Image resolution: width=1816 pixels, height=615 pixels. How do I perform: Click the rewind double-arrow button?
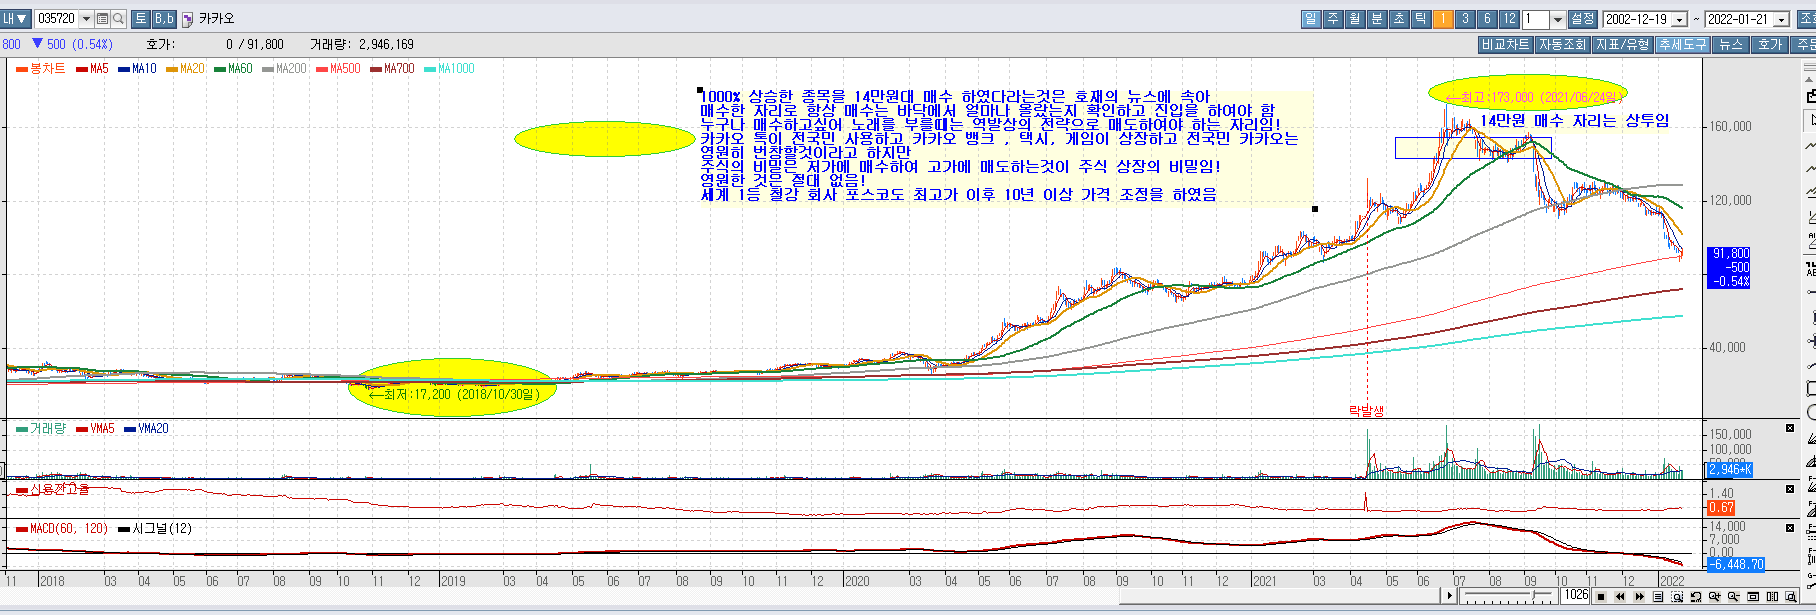(1620, 596)
